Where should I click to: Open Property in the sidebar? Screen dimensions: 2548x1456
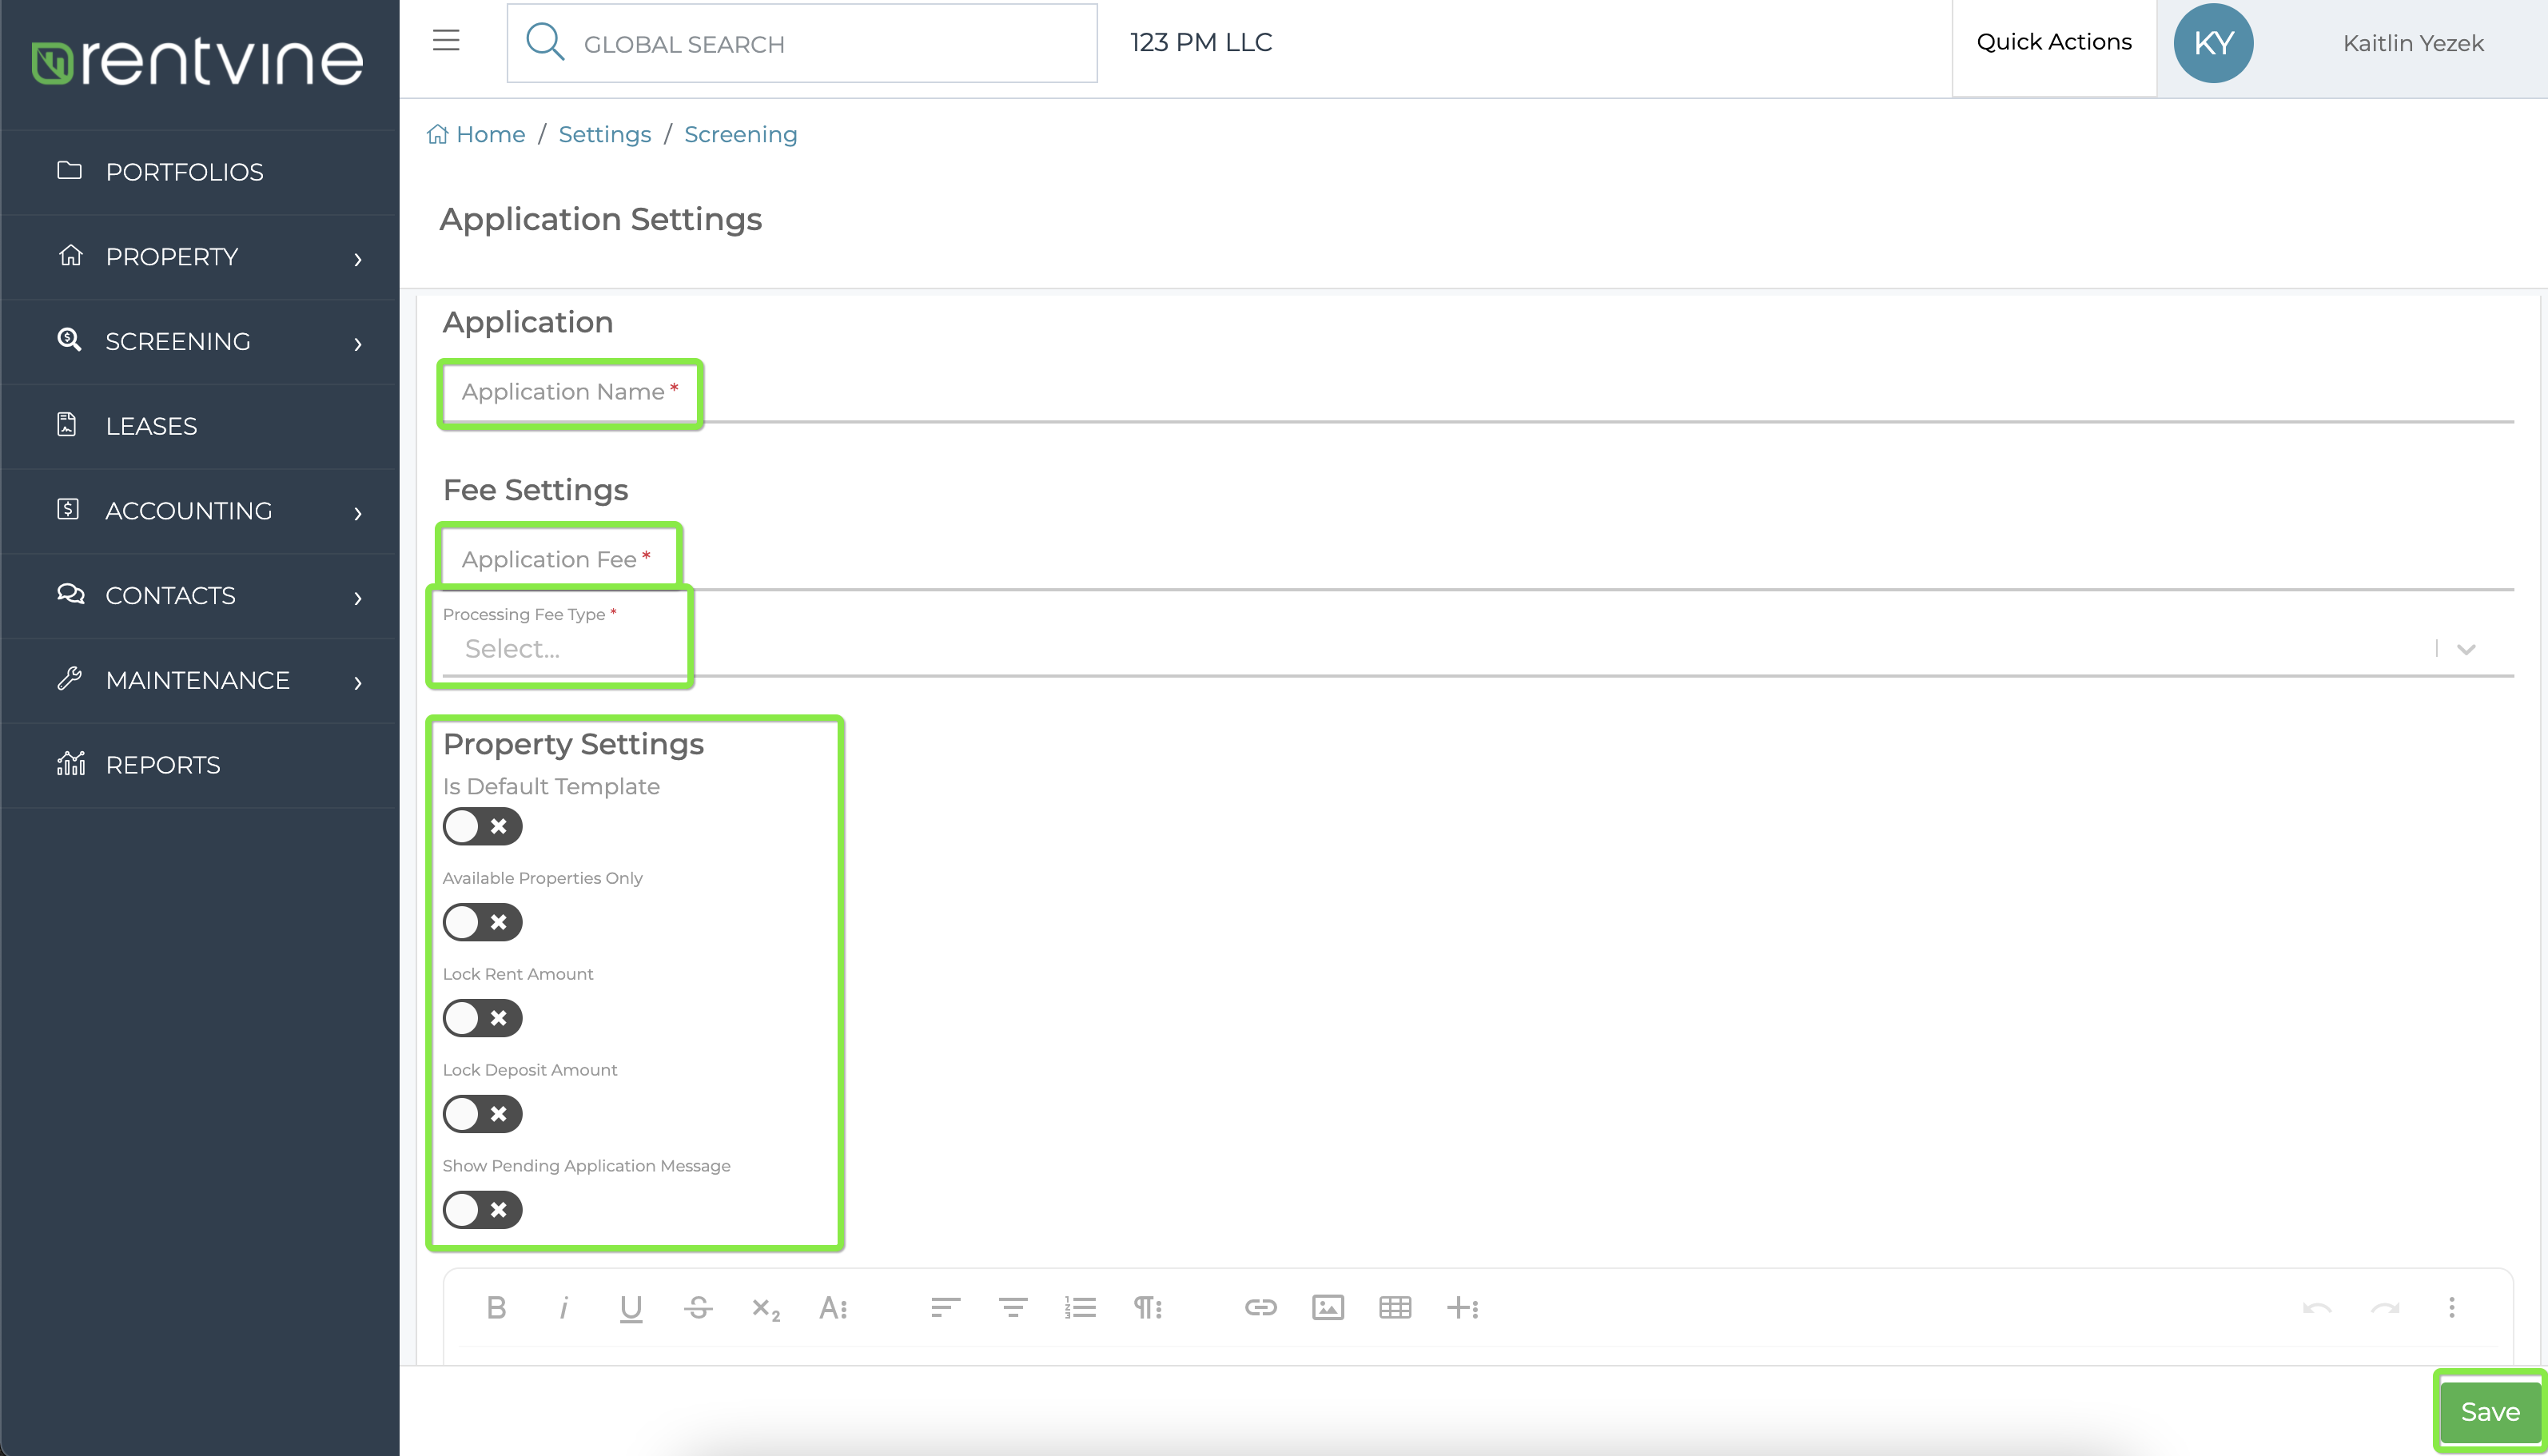(200, 257)
